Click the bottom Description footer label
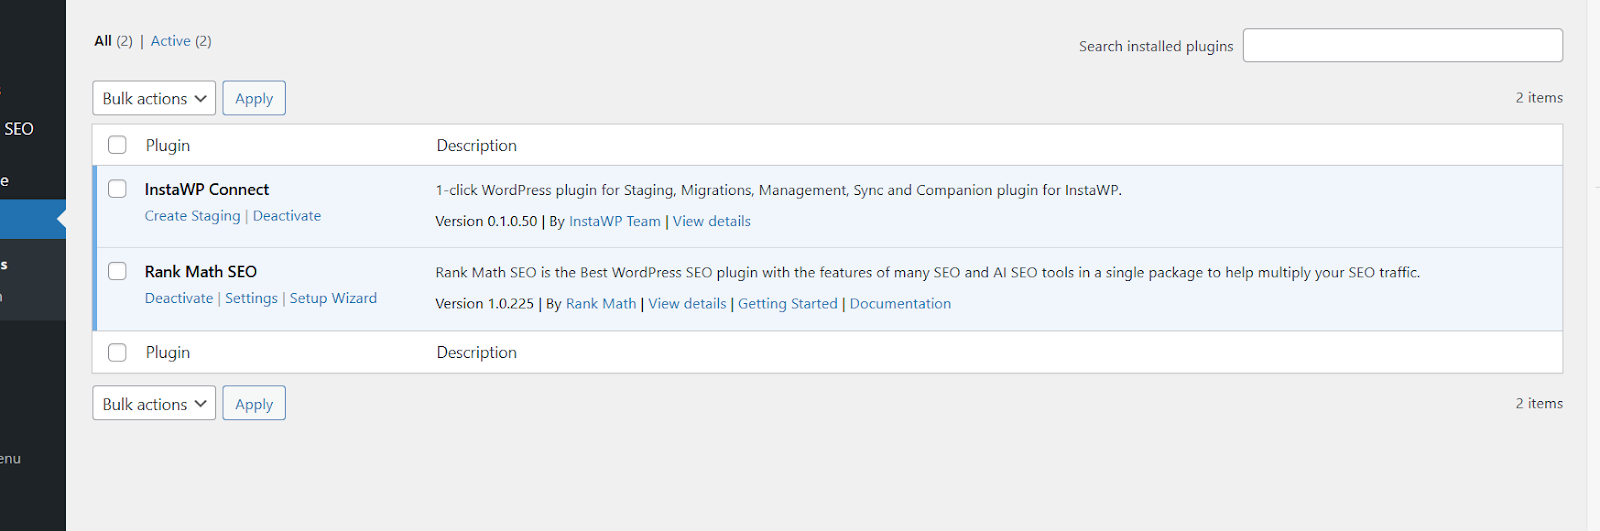Image resolution: width=1600 pixels, height=531 pixels. pos(477,352)
